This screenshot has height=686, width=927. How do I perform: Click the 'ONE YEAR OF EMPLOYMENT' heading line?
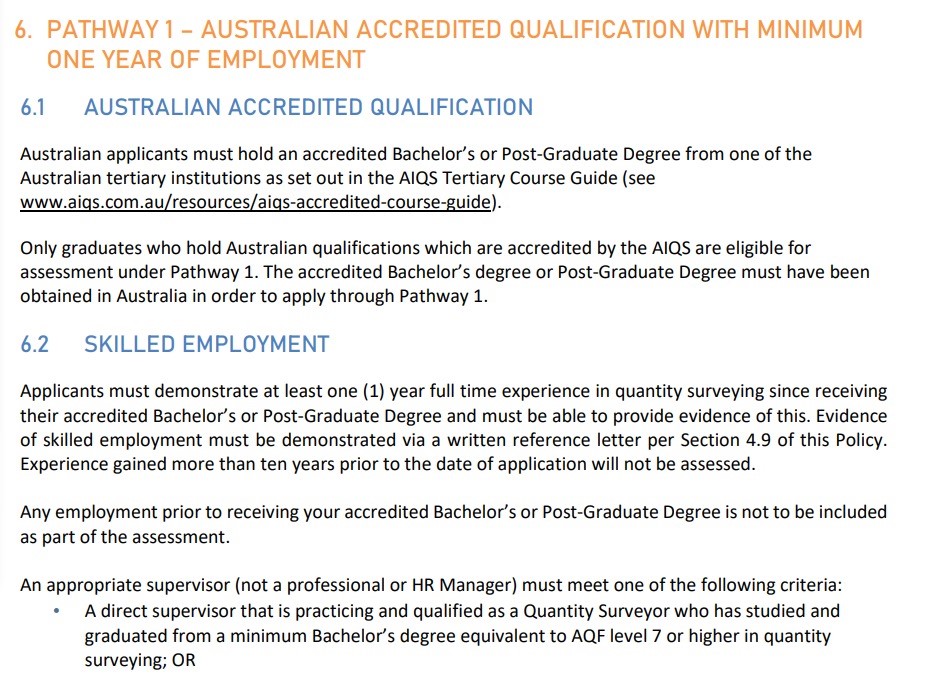(205, 60)
